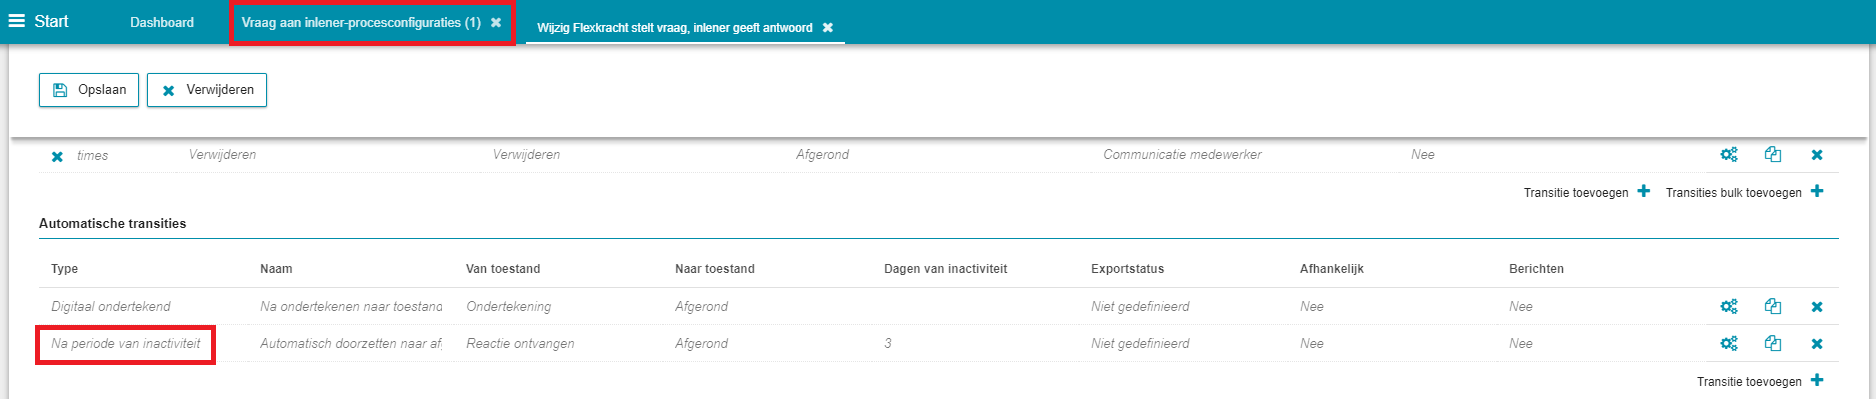Close the Wijzig Flexkracht tab
This screenshot has height=399, width=1876.
click(828, 28)
